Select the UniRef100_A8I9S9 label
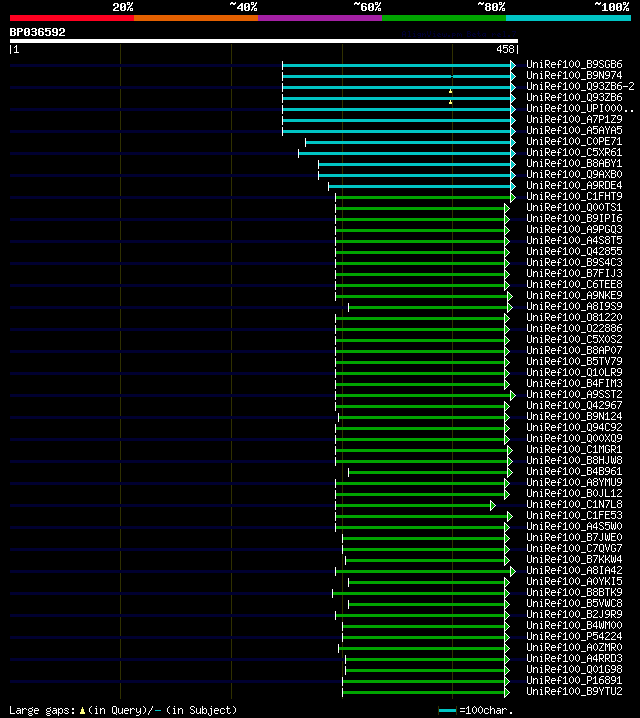The height and width of the screenshot is (718, 640). click(574, 306)
